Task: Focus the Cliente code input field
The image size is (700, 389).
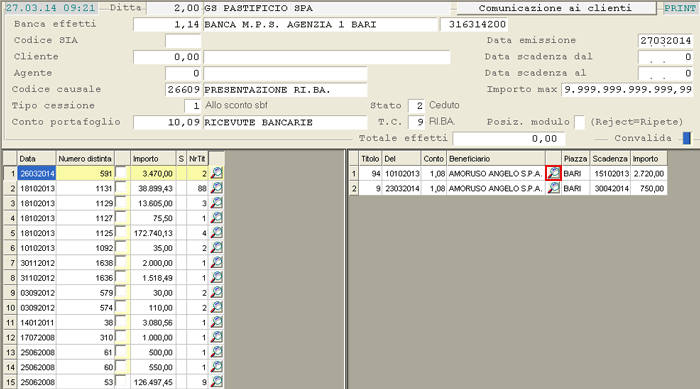Action: pyautogui.click(x=167, y=57)
